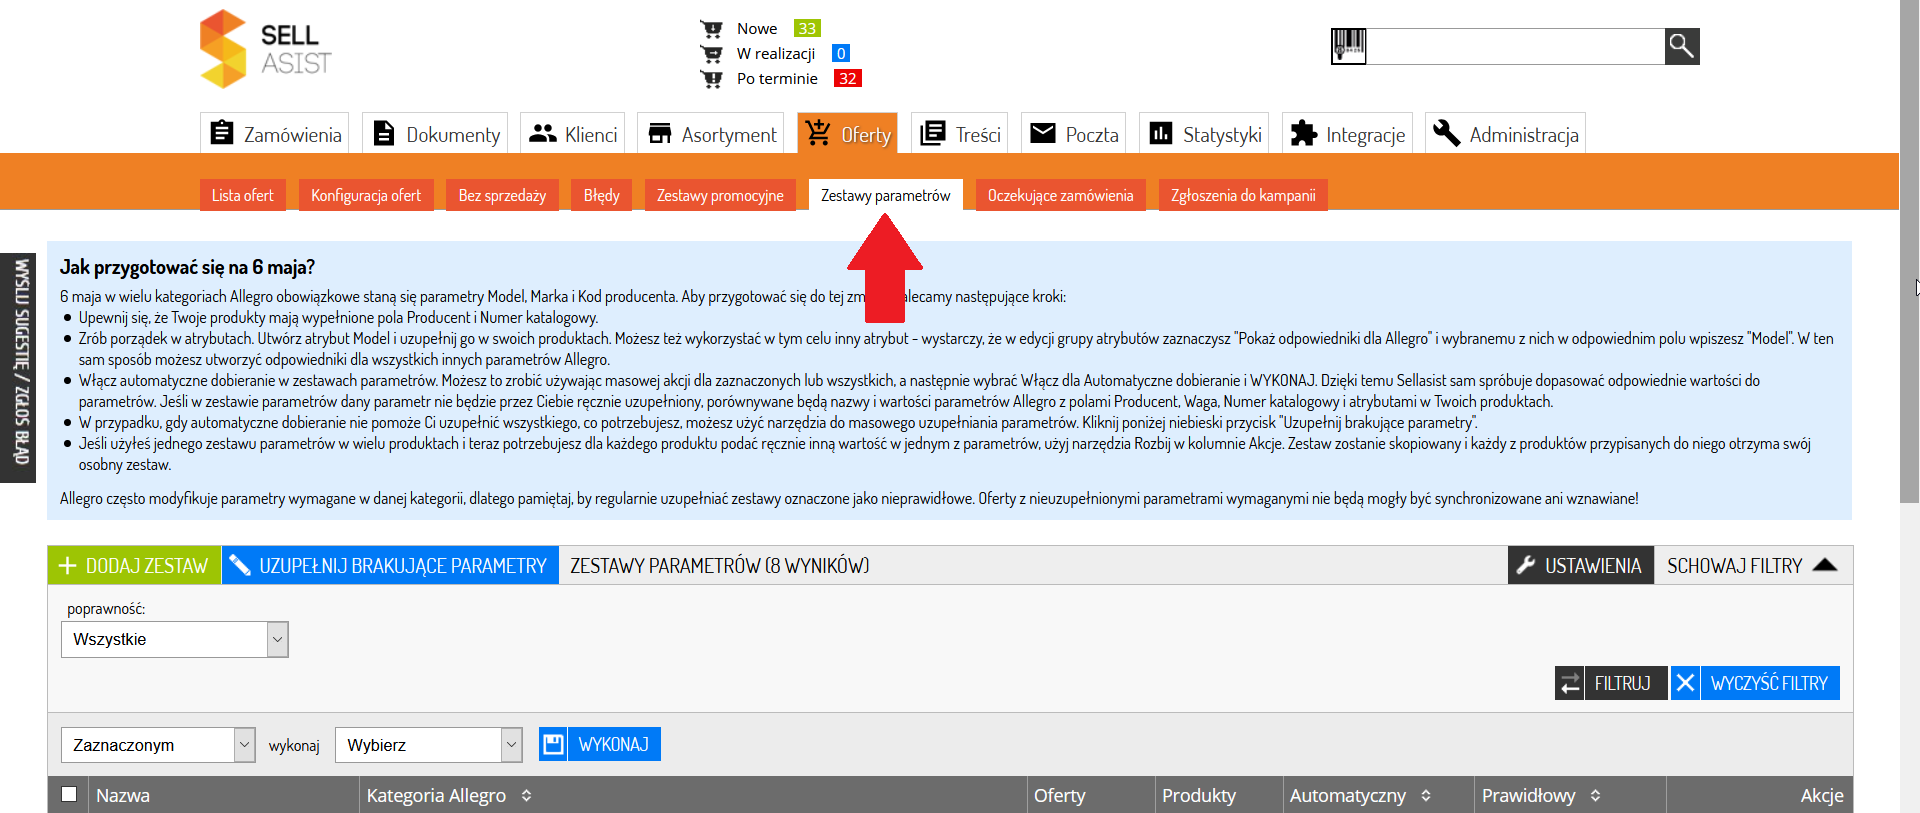Screen dimensions: 1920x813
Task: Switch to the Zestawy promocyjne tab
Action: tap(720, 195)
